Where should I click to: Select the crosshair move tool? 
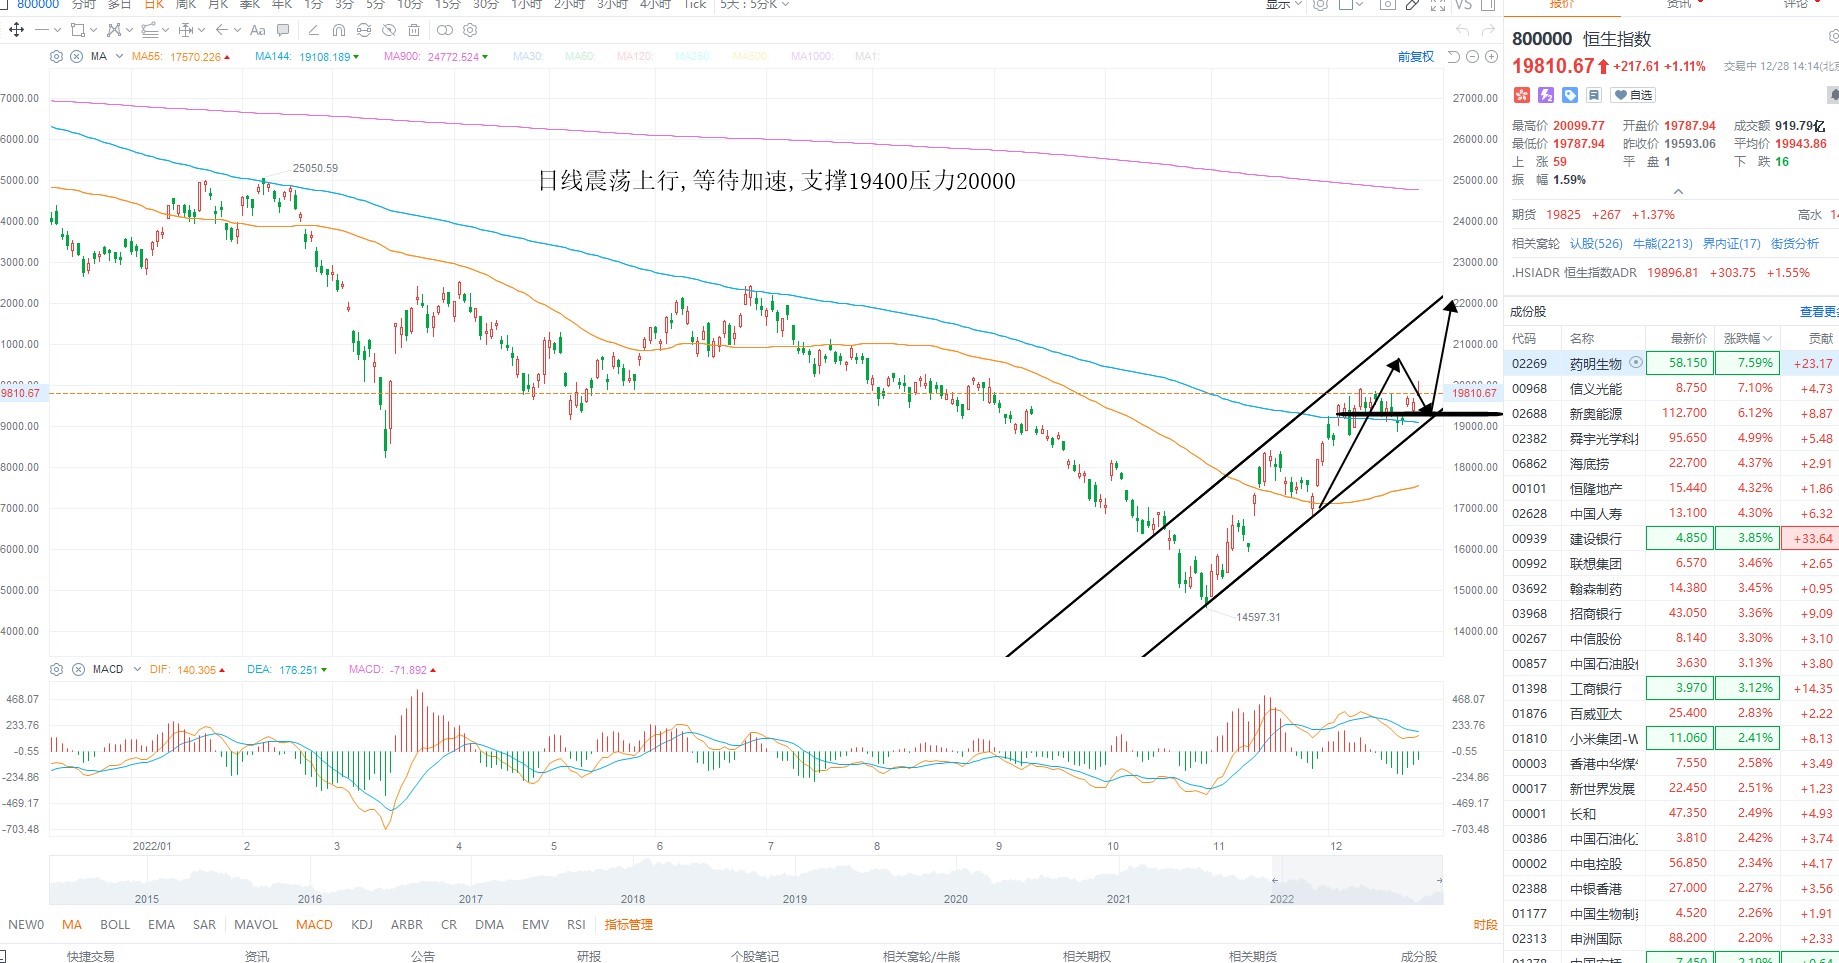coord(16,30)
